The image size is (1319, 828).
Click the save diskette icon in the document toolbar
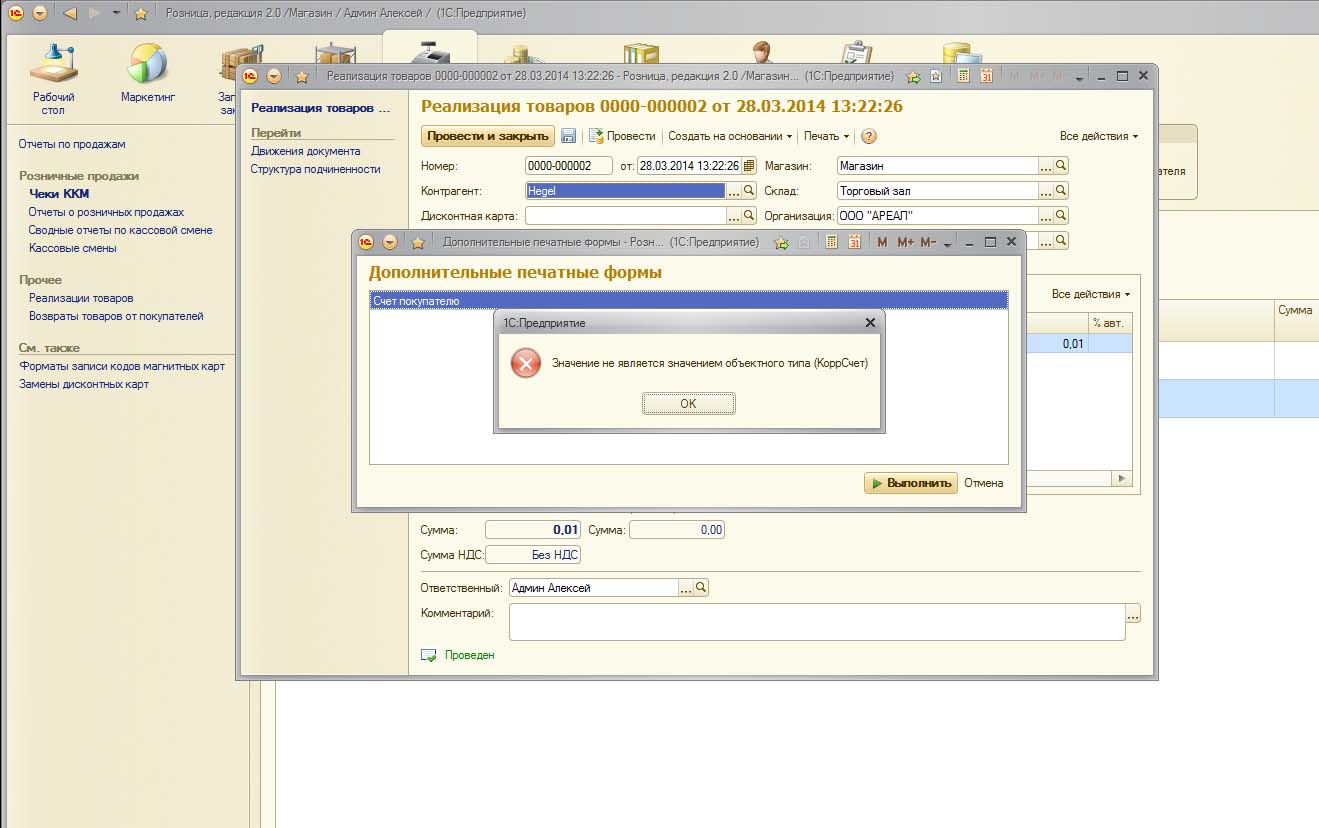tap(568, 136)
